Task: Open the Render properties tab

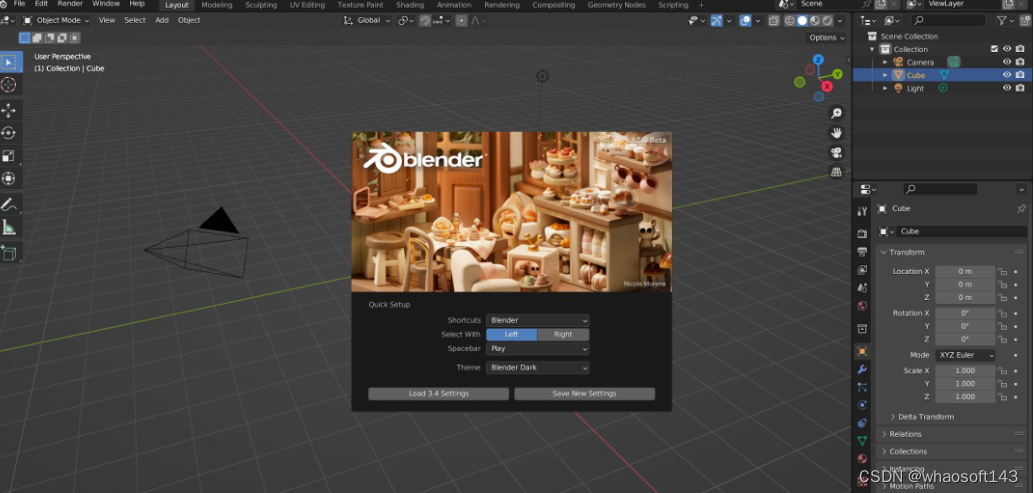Action: [862, 234]
